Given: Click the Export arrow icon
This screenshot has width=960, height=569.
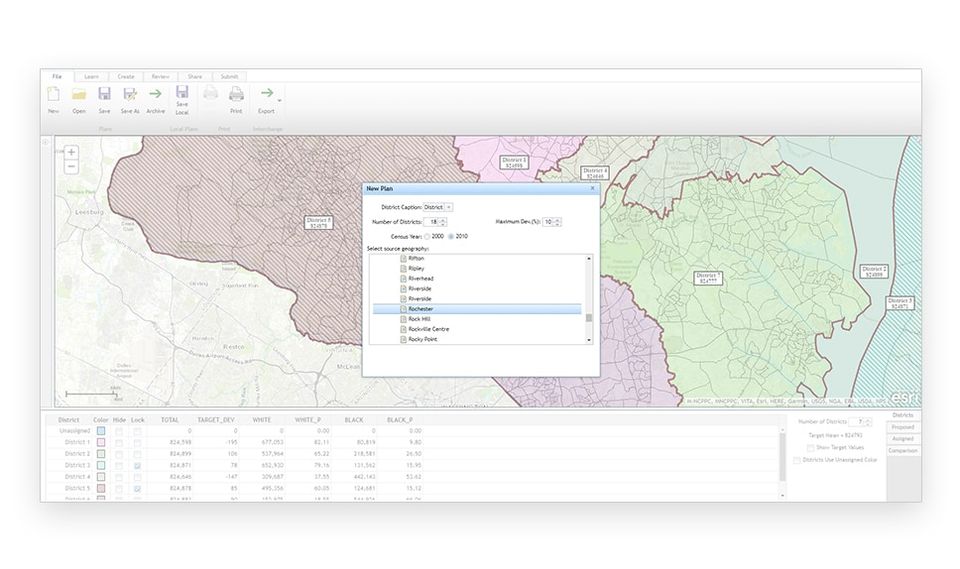Looking at the screenshot, I should coord(266,93).
